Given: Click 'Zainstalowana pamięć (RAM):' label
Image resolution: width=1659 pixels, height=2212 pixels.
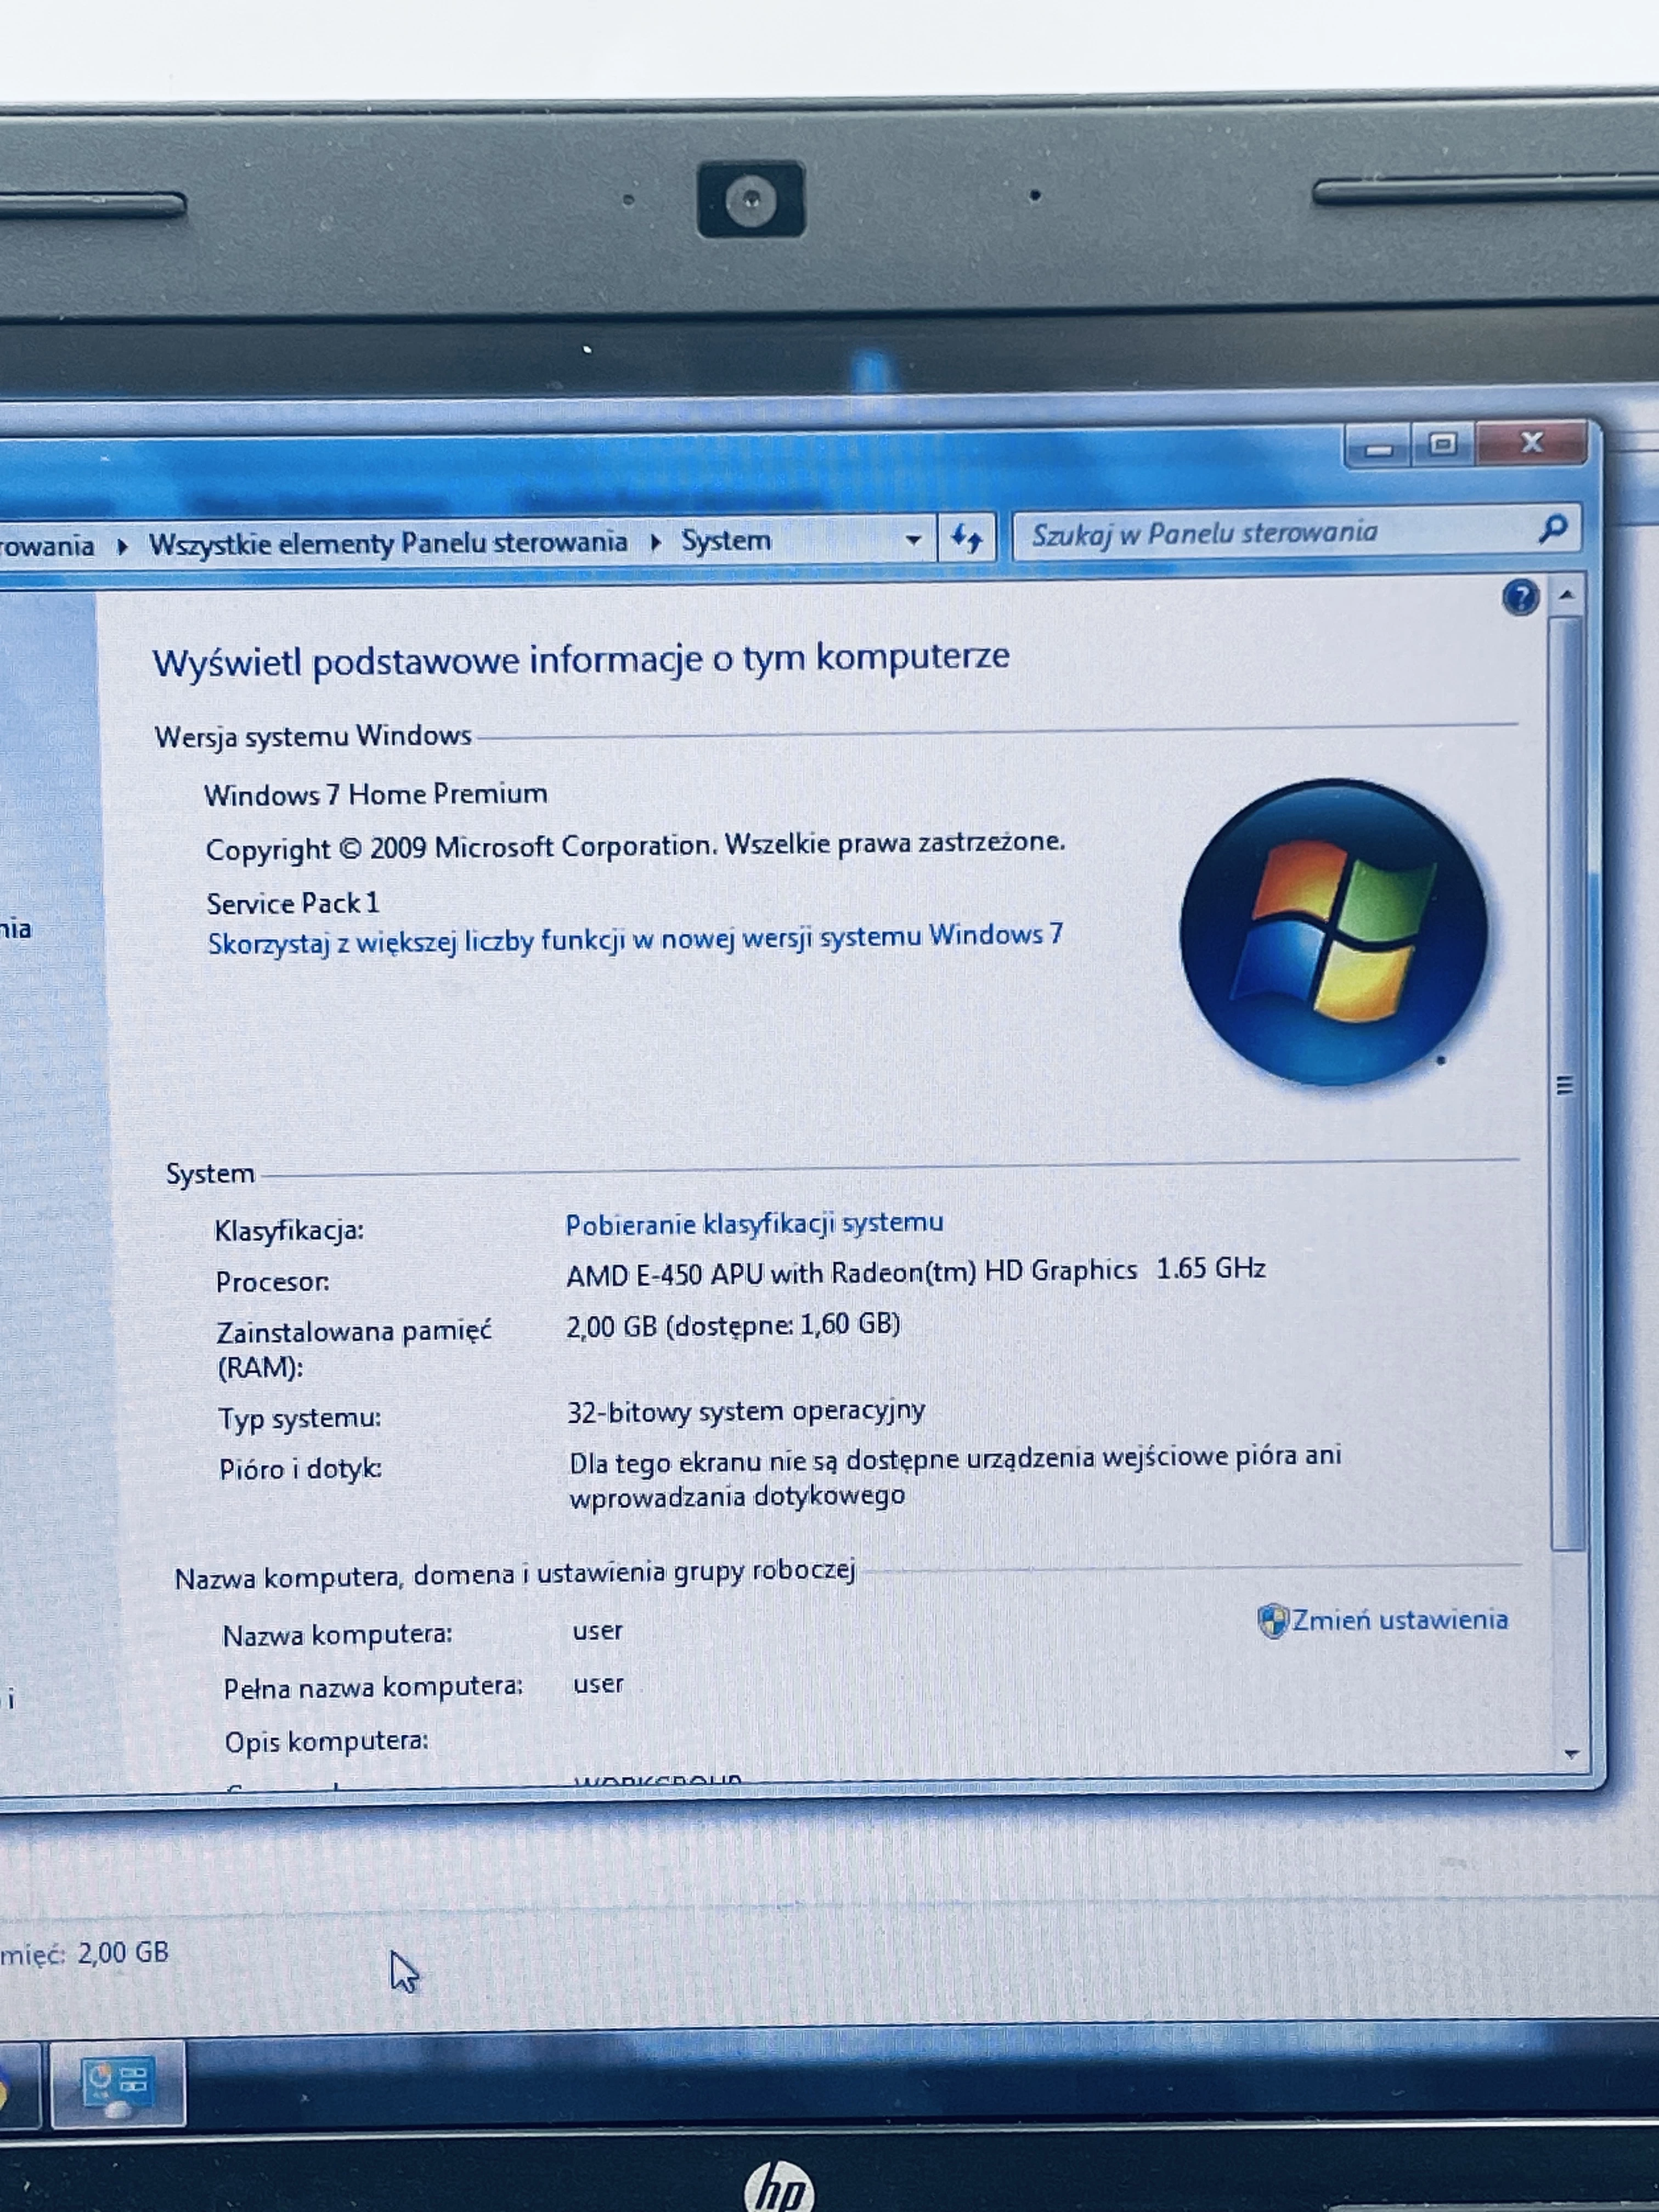Looking at the screenshot, I should pyautogui.click(x=355, y=1349).
